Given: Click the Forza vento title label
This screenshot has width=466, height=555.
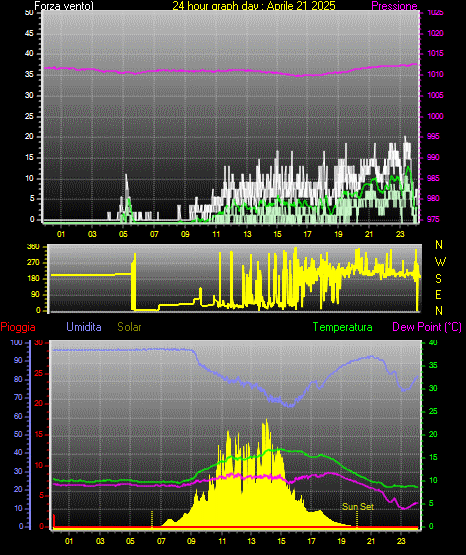Looking at the screenshot, I should [x=64, y=6].
